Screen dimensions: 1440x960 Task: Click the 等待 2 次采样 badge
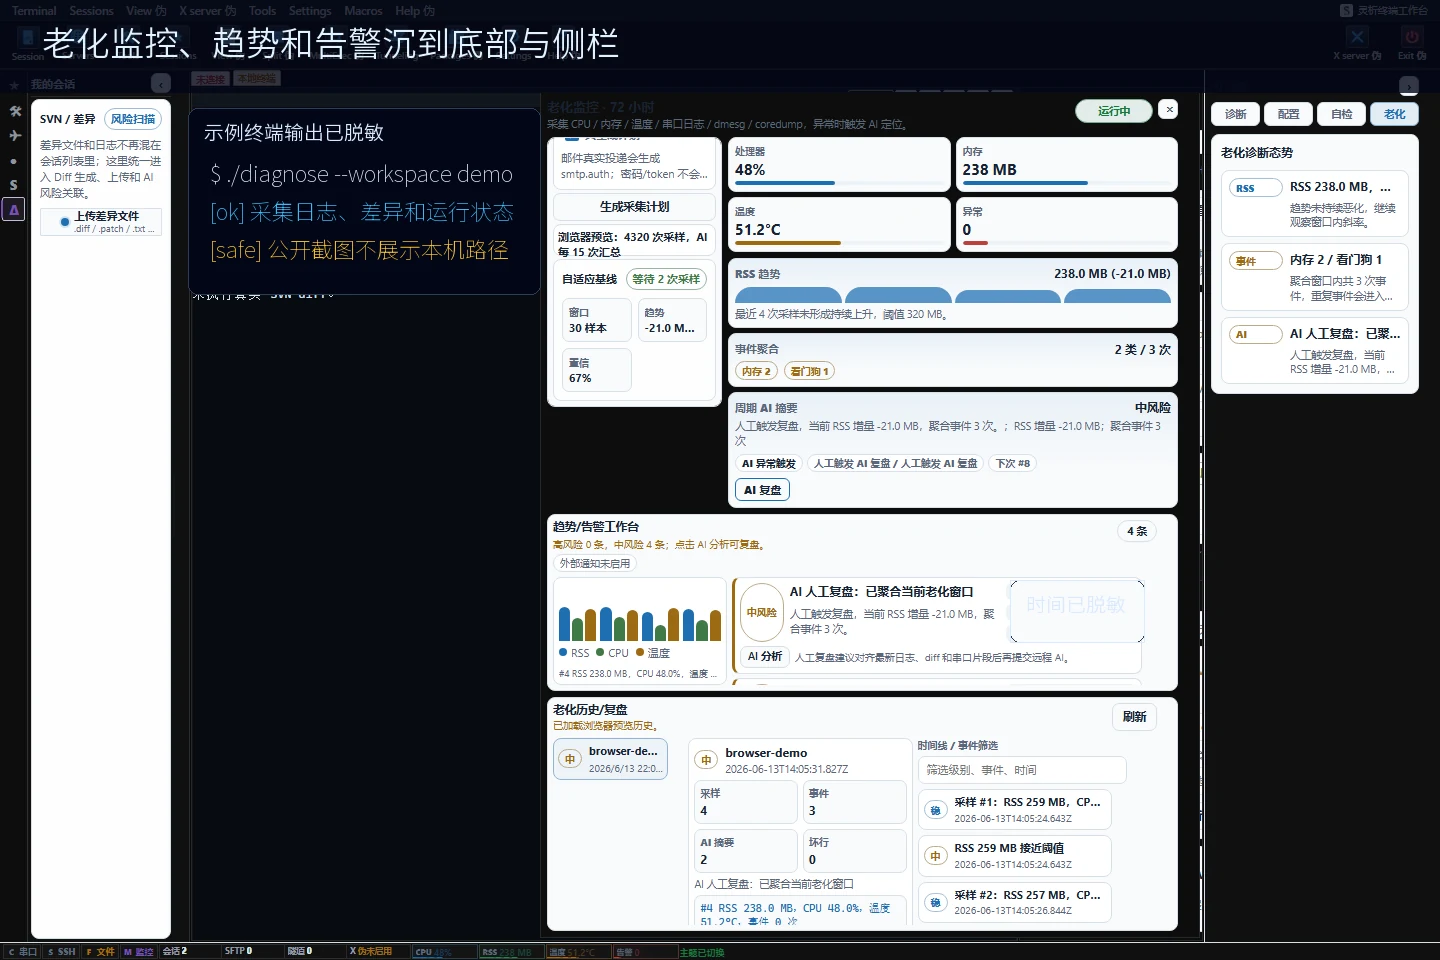pos(666,279)
